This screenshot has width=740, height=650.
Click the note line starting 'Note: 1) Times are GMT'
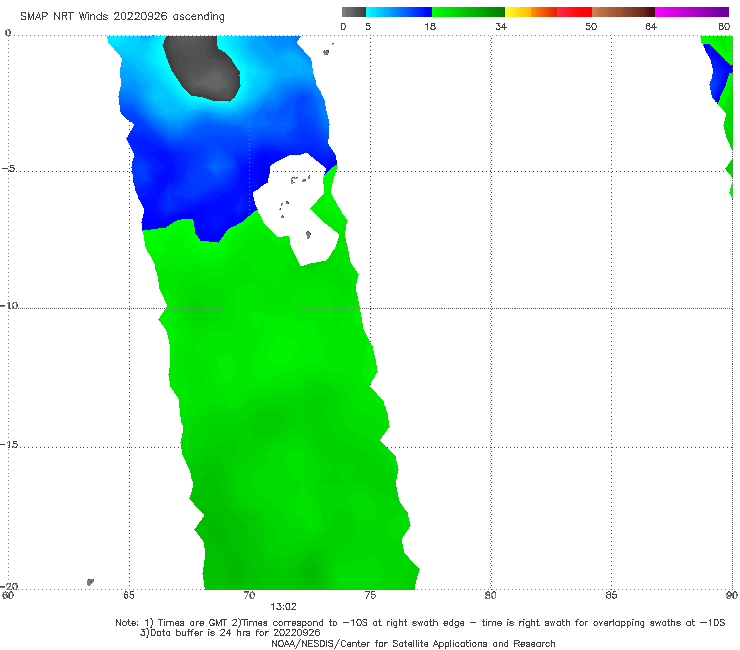pos(420,623)
